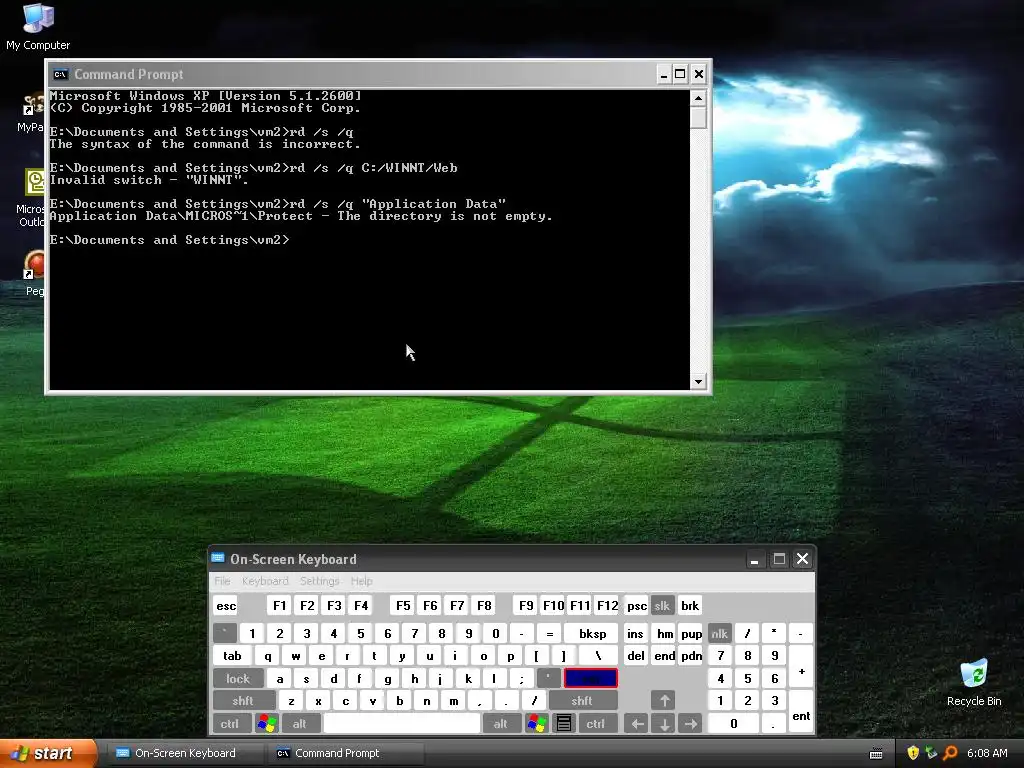Tap the esc key
The height and width of the screenshot is (768, 1024).
tap(226, 606)
